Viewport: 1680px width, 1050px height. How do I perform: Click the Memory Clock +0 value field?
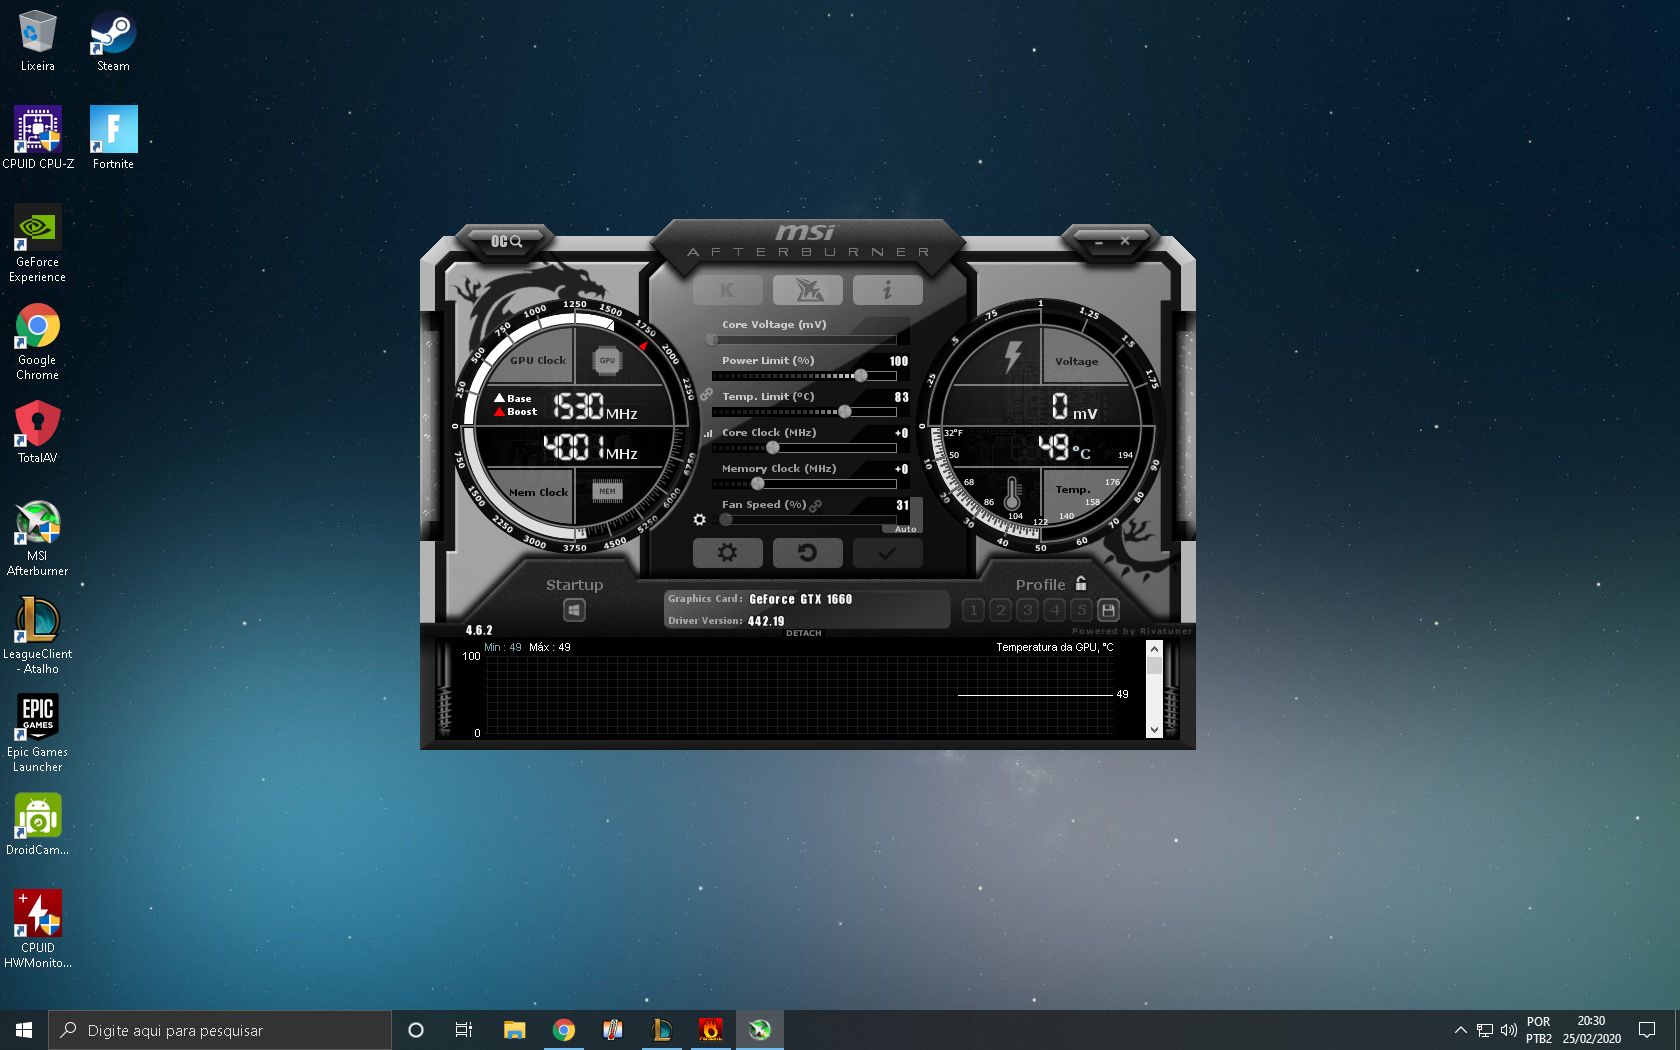click(x=901, y=469)
